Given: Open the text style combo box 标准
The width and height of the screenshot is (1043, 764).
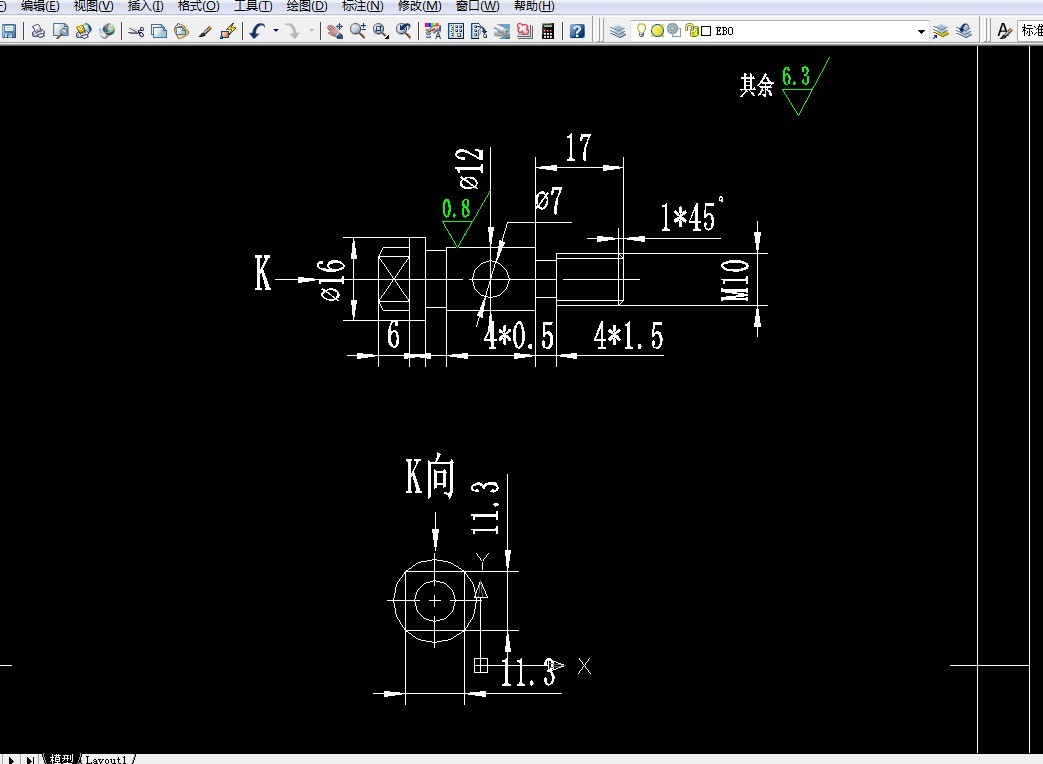Looking at the screenshot, I should tap(1030, 31).
